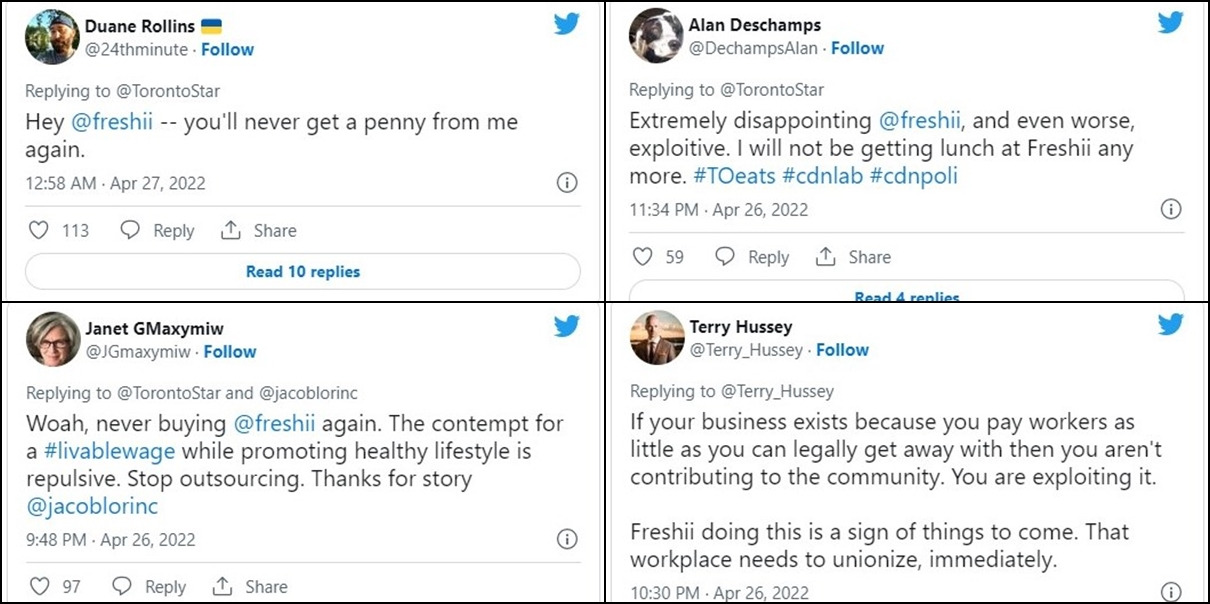1210x604 pixels.
Task: Follow Duane Rollins
Action: [x=227, y=49]
